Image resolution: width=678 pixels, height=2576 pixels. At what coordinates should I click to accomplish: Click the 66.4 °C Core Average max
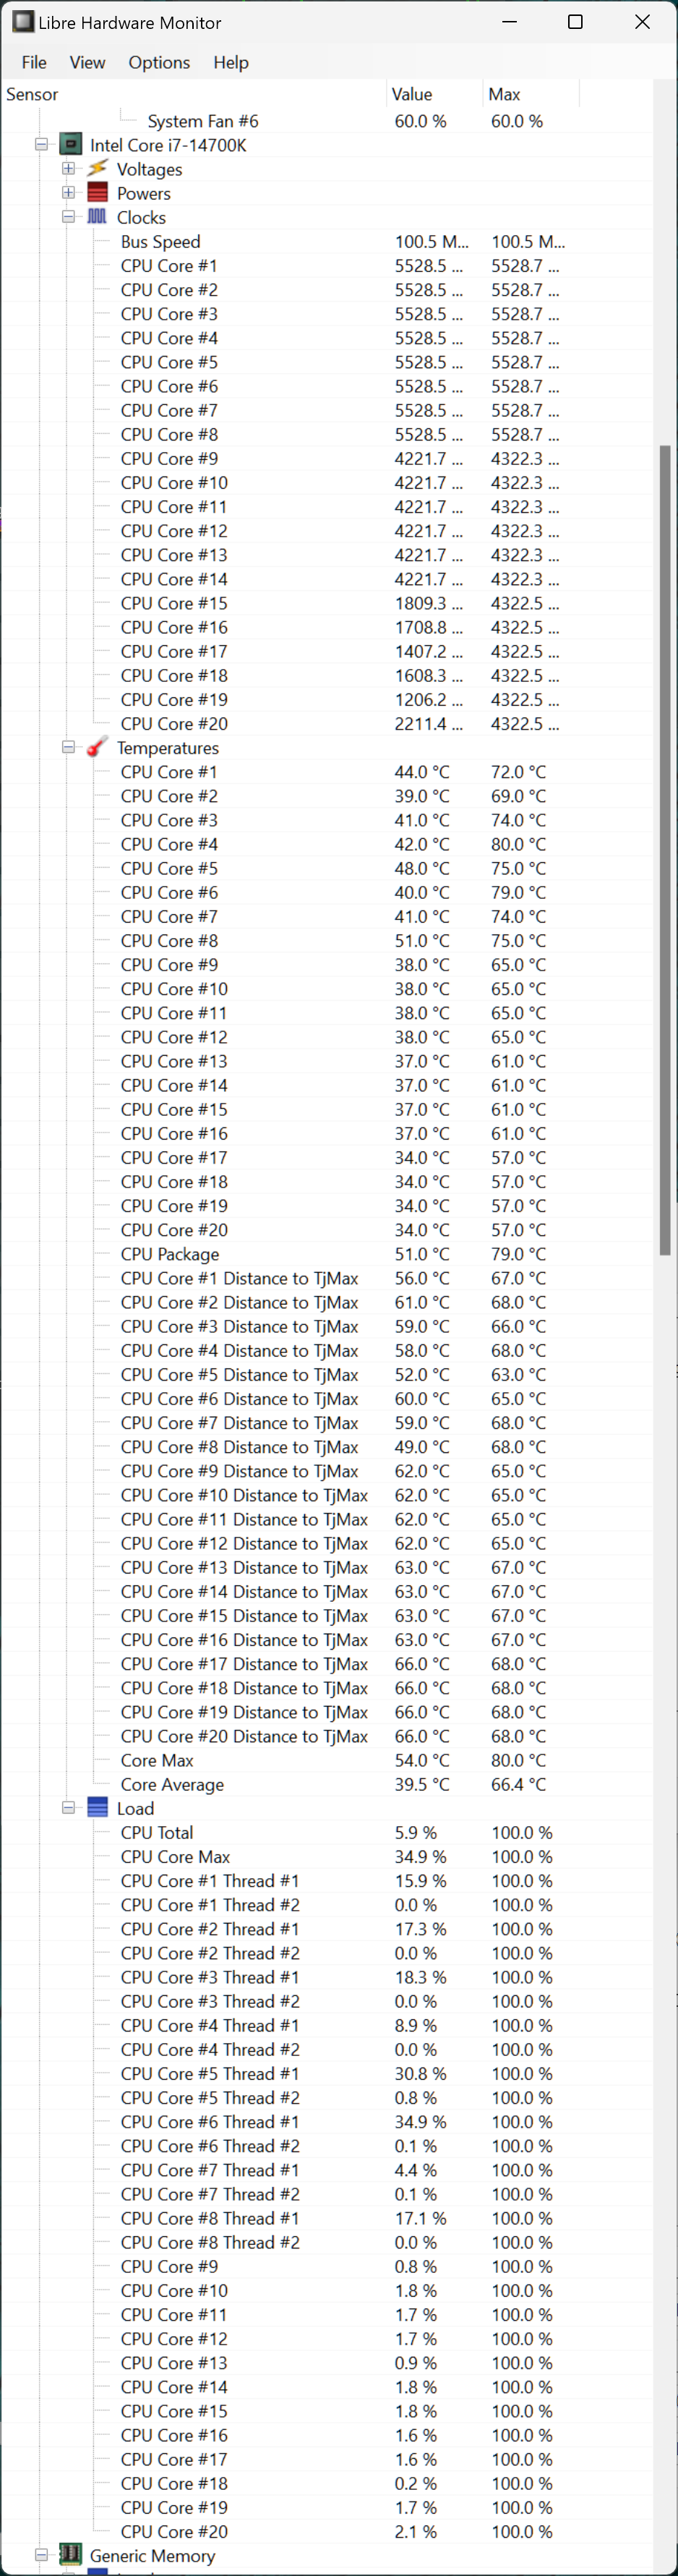(x=518, y=1784)
